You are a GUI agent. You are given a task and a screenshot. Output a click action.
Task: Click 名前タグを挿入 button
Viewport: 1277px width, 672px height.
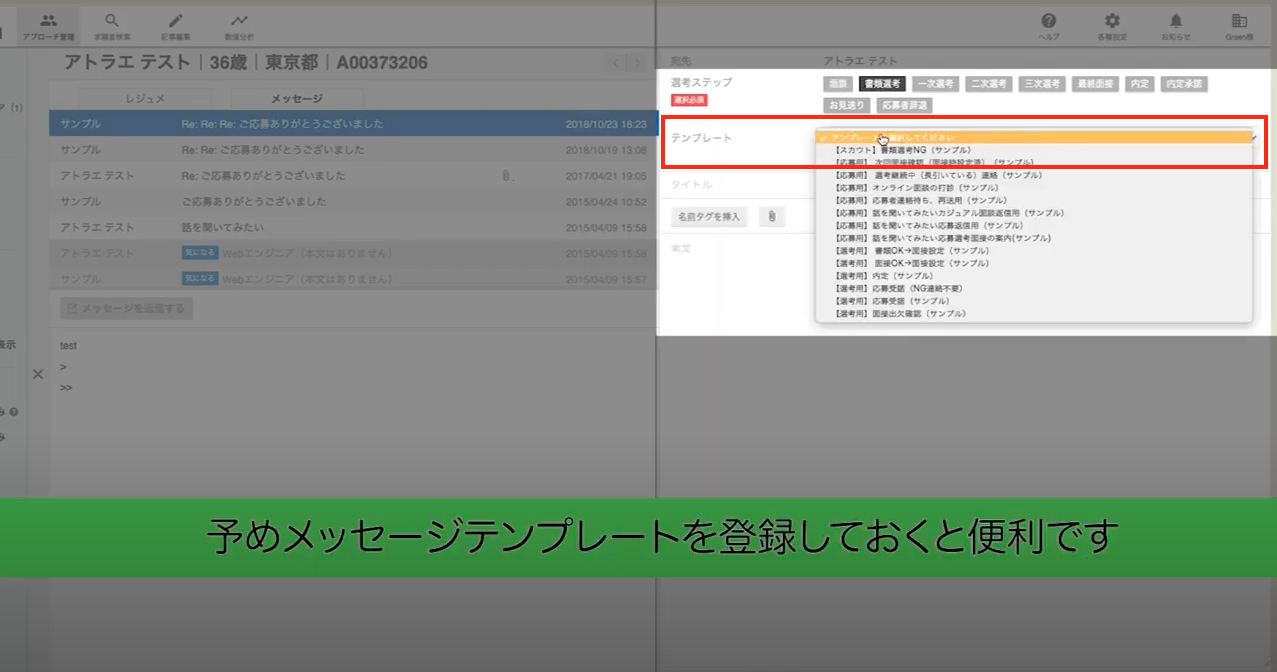[708, 216]
